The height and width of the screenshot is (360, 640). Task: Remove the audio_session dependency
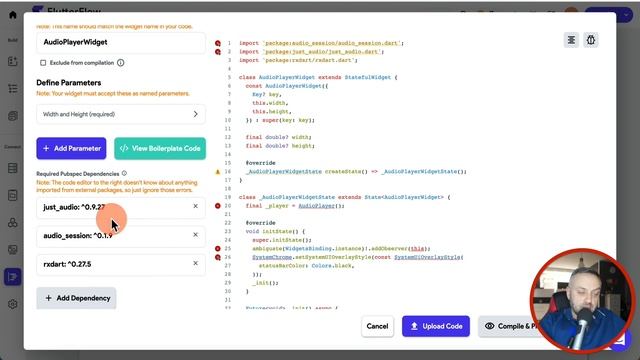coord(196,235)
